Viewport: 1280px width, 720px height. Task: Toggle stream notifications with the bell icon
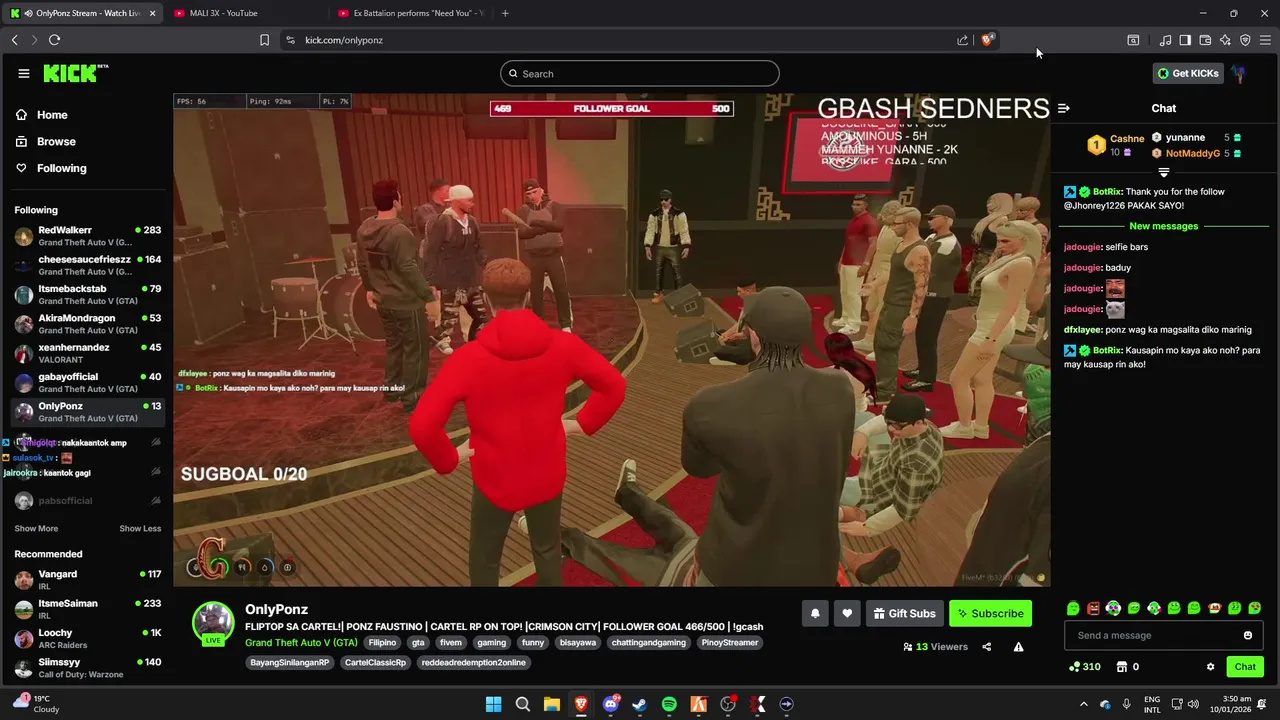815,613
